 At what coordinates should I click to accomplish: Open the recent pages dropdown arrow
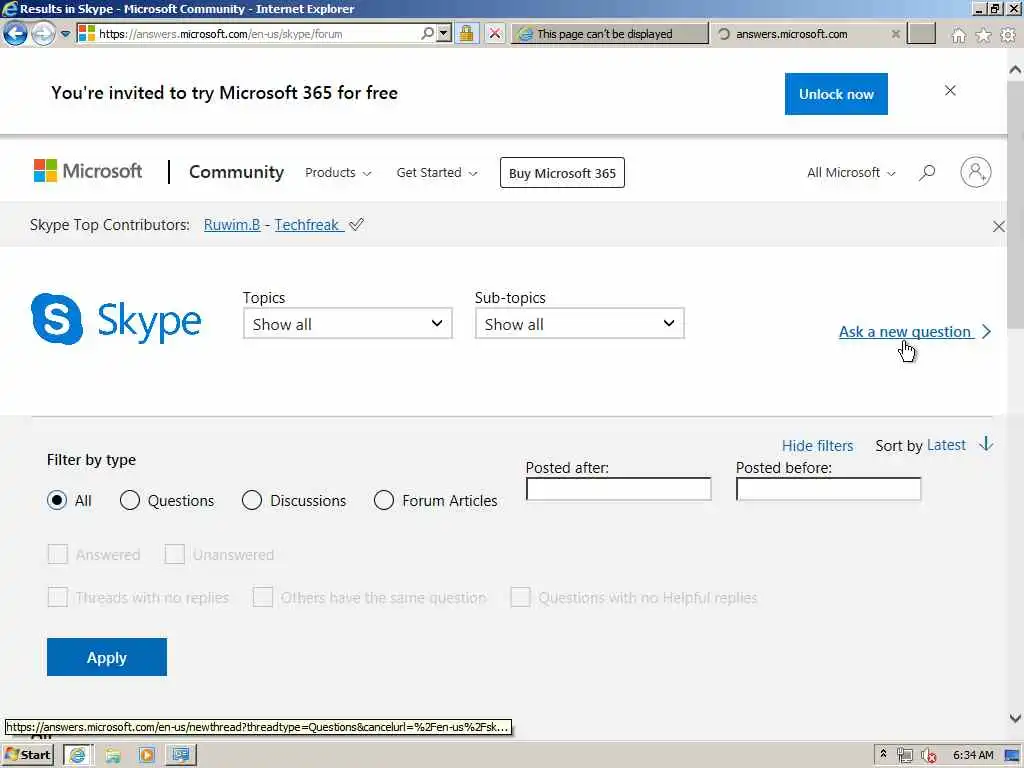tap(65, 33)
